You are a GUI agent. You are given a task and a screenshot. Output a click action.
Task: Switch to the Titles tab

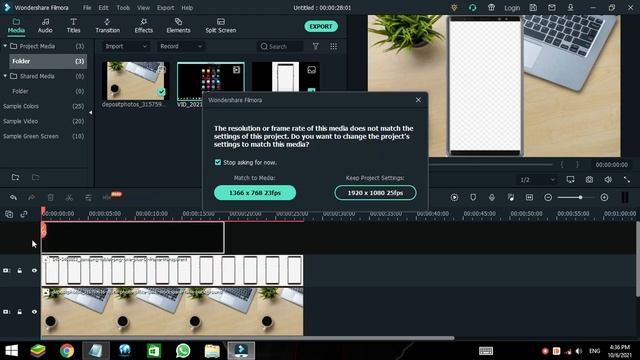coord(73,26)
